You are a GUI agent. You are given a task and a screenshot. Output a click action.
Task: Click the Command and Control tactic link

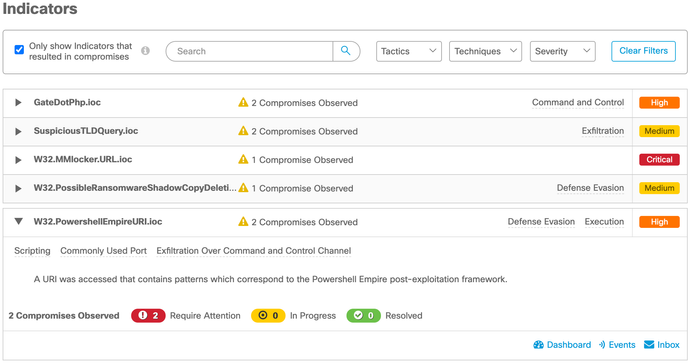(x=578, y=103)
